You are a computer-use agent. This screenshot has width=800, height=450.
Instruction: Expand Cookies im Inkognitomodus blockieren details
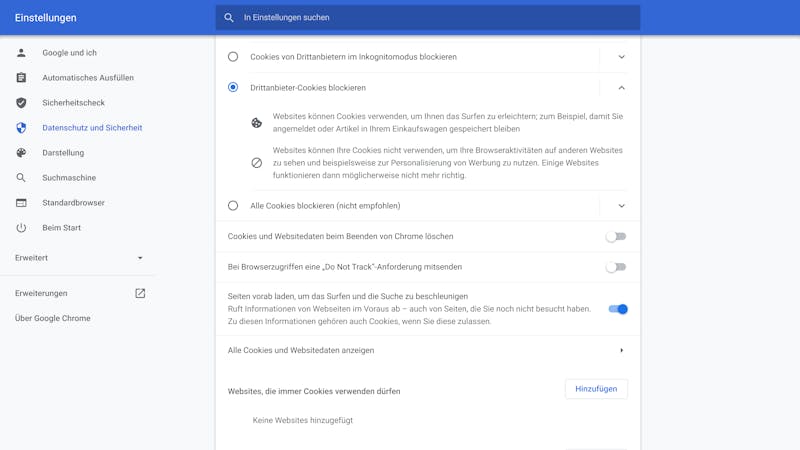[621, 57]
